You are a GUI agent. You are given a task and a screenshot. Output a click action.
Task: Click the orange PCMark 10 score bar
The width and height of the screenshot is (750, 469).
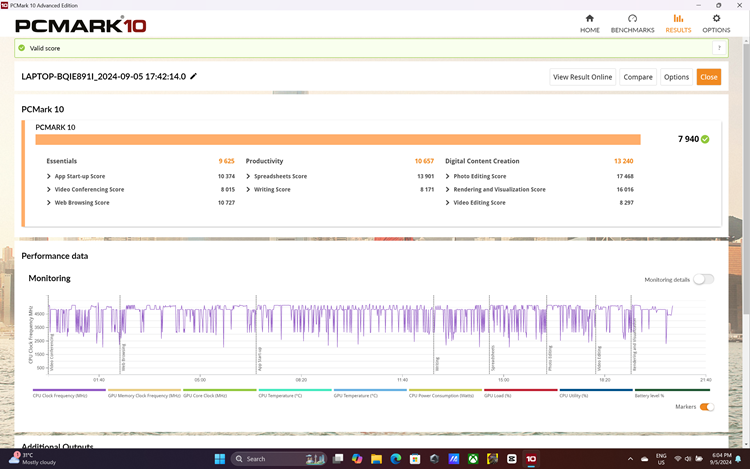click(338, 140)
